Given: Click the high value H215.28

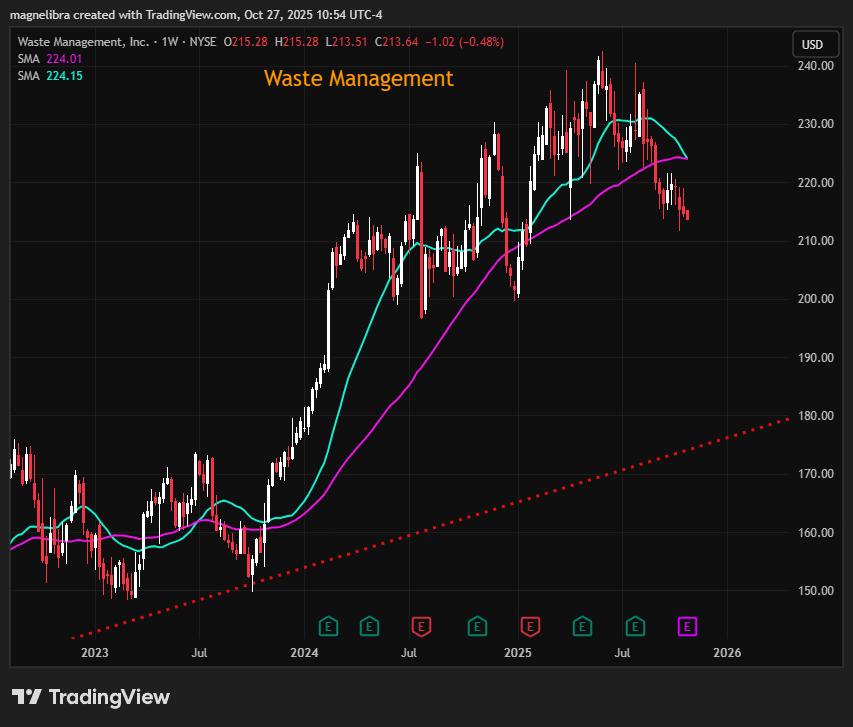Looking at the screenshot, I should [x=296, y=42].
